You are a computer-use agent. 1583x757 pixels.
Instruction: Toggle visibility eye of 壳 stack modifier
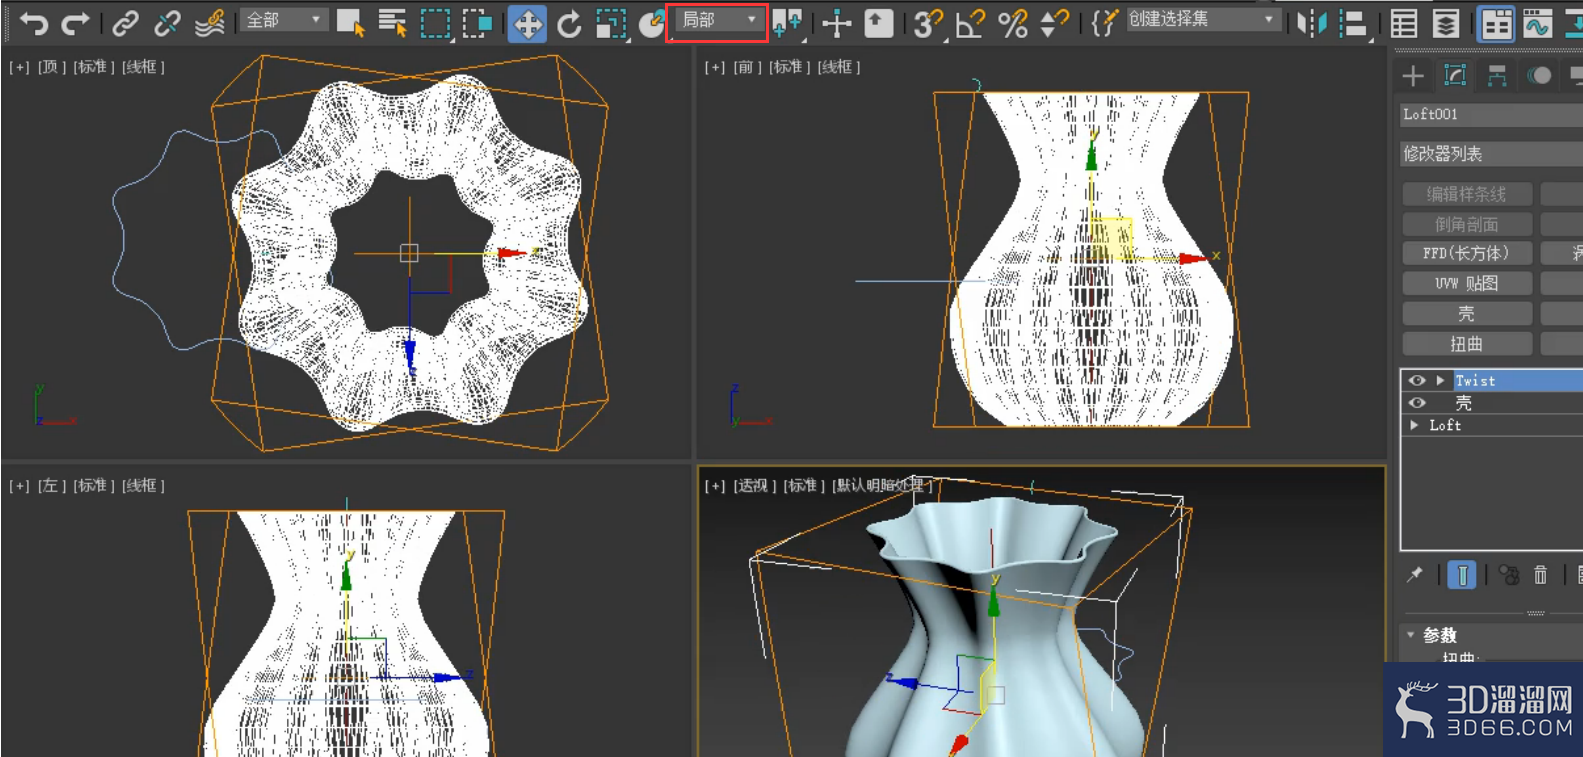pos(1417,403)
